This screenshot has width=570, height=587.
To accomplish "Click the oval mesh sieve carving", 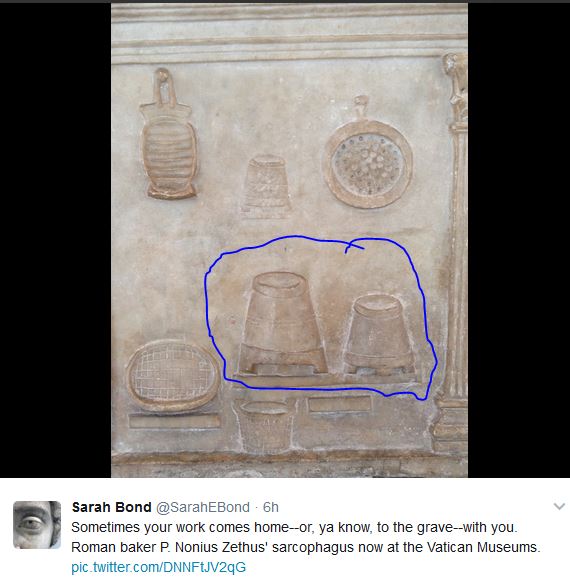I will 173,376.
